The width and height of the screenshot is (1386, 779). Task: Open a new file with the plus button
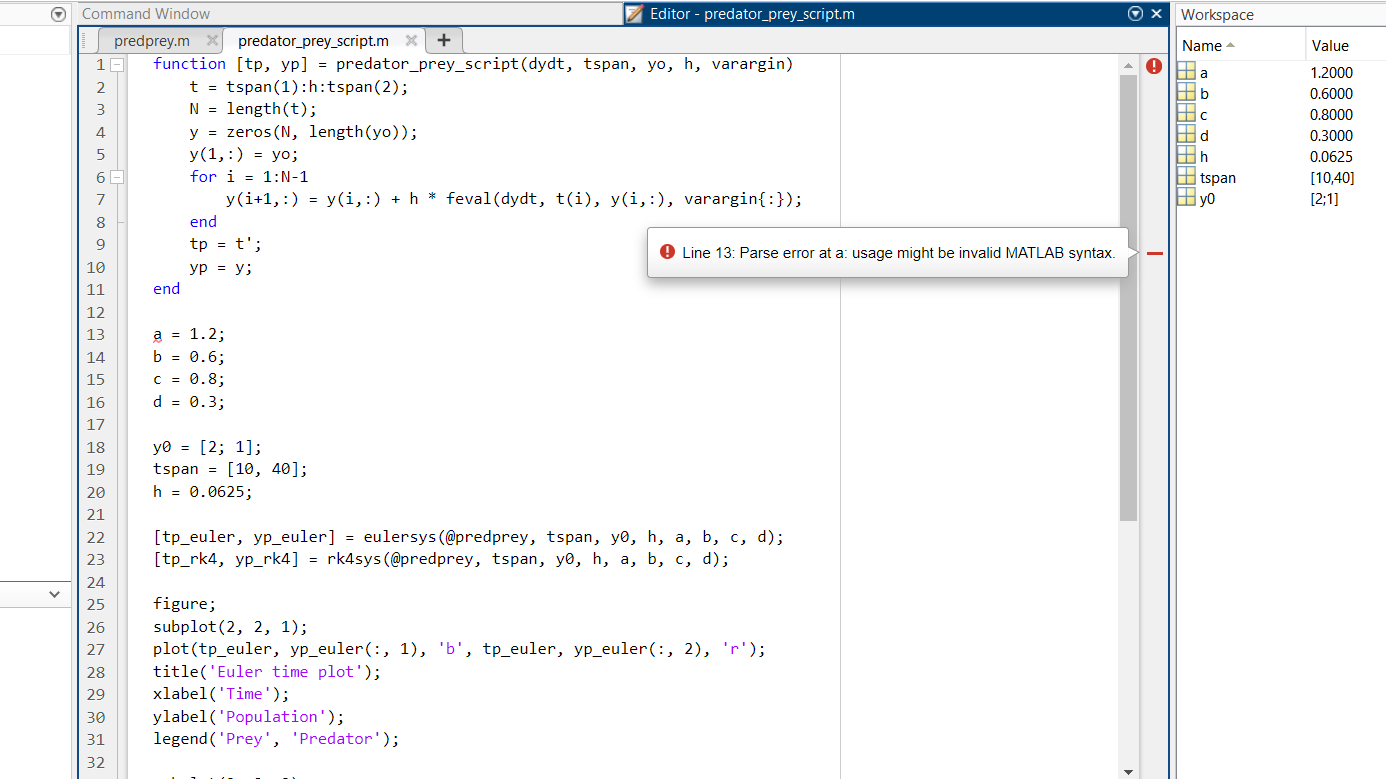coord(443,41)
